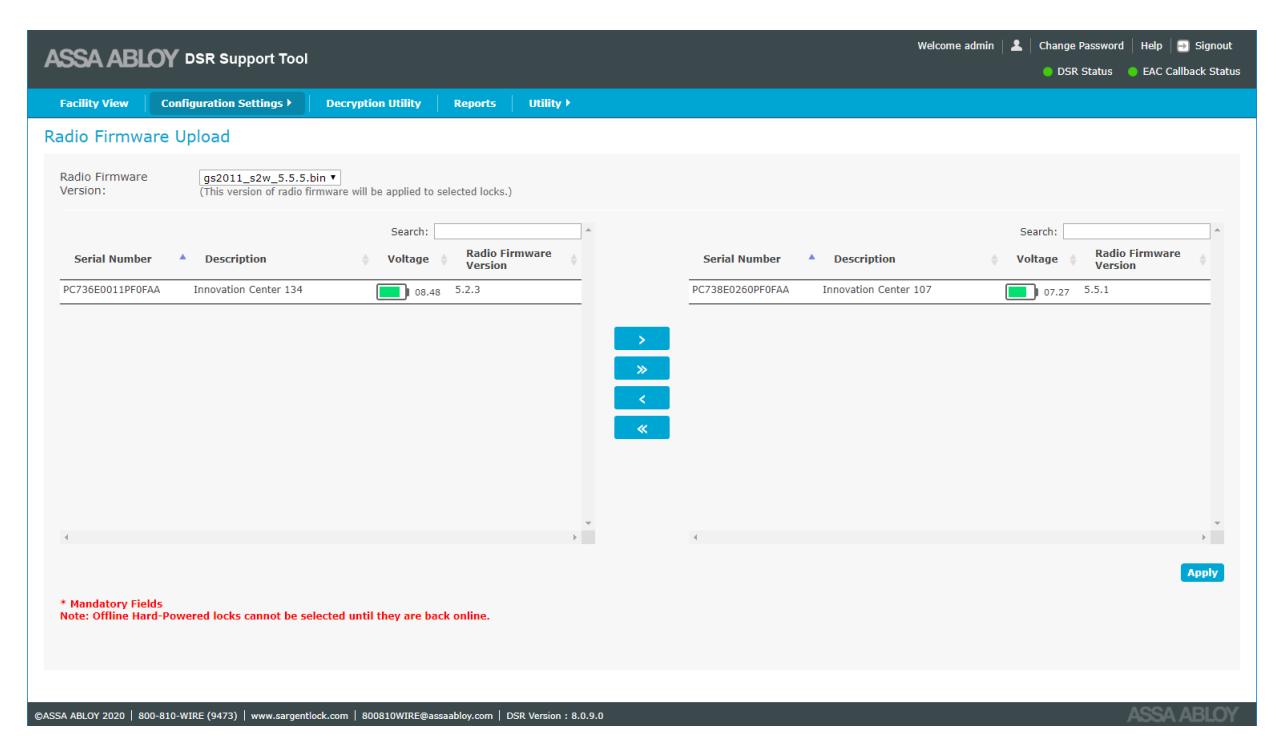Click Innovation Center 107 description cell
The width and height of the screenshot is (1288, 753).
point(878,290)
